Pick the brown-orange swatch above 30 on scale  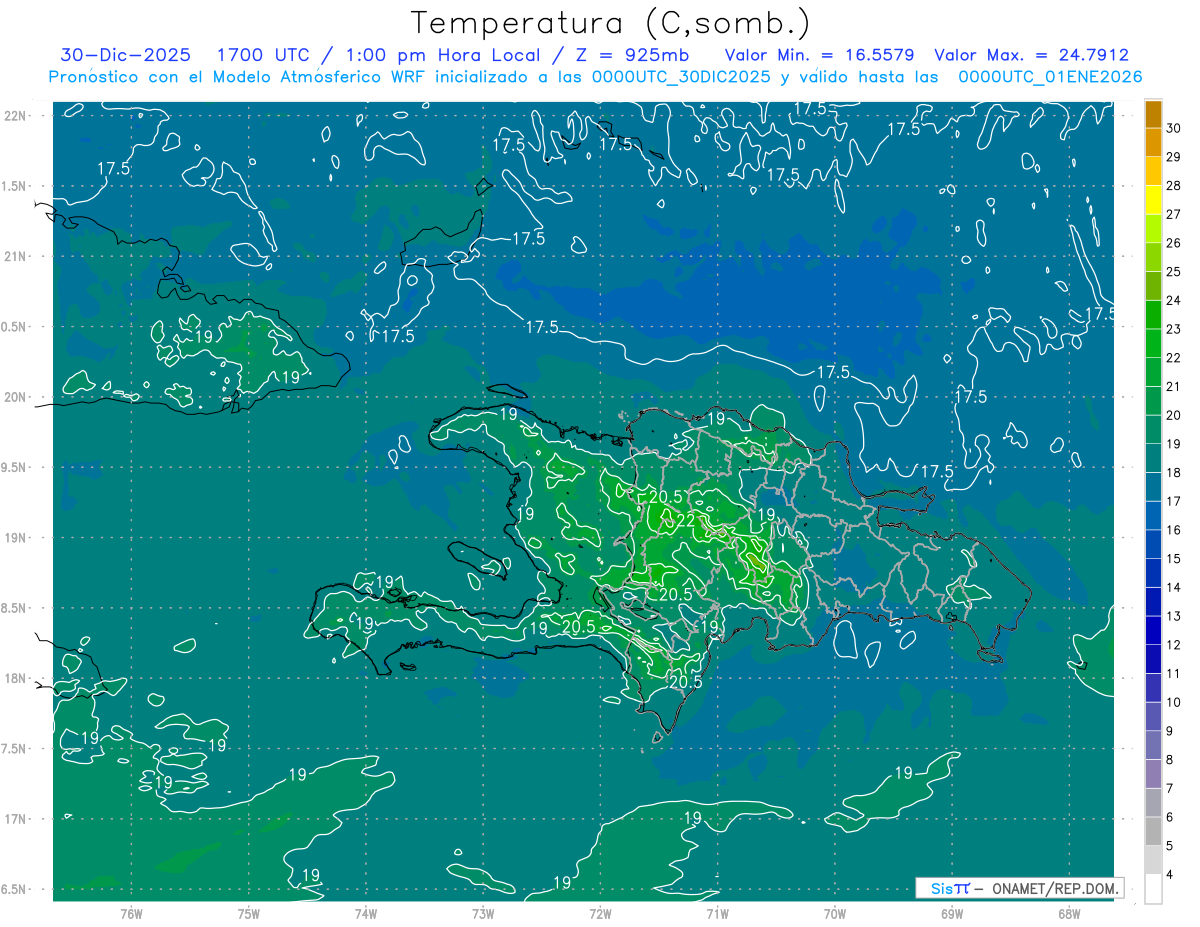[1153, 114]
